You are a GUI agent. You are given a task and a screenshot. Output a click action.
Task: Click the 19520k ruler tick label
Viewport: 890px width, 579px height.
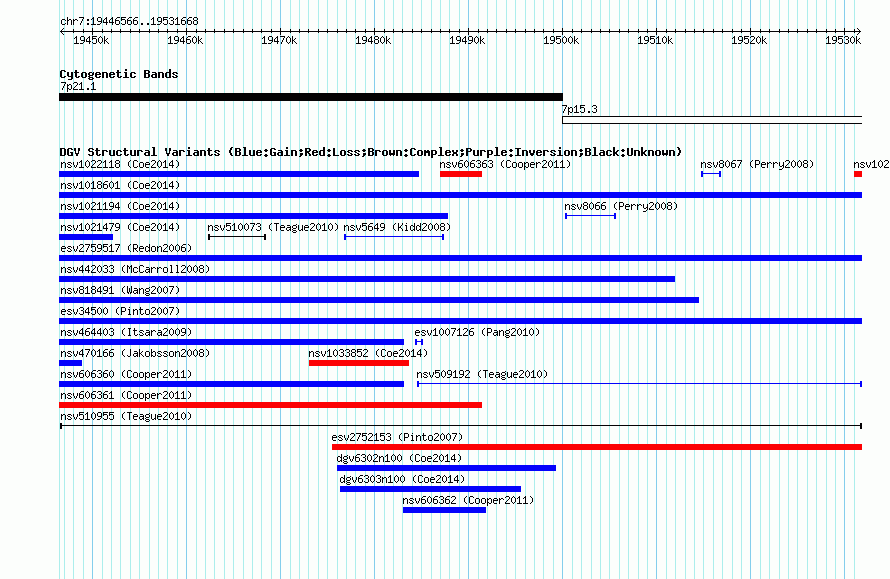(749, 40)
